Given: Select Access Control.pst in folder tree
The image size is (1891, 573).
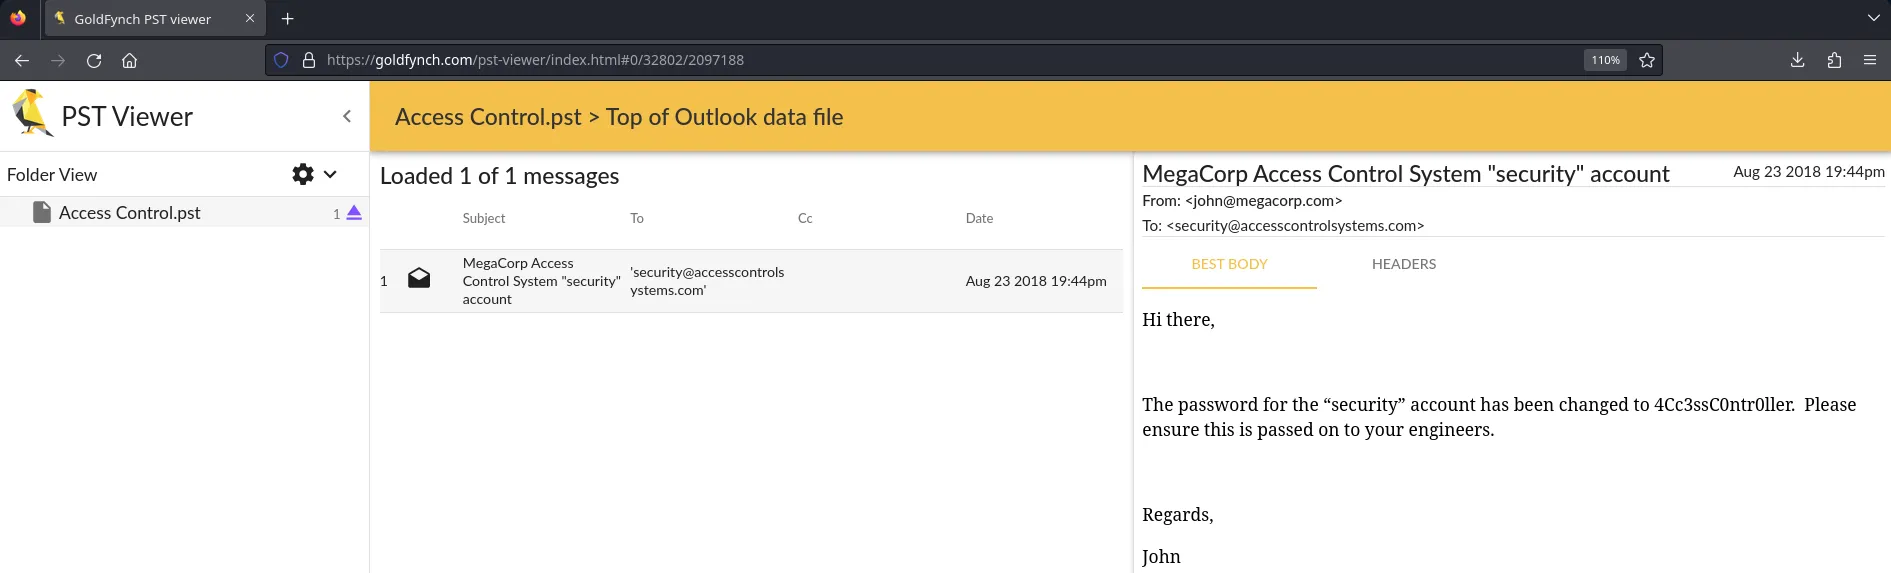Looking at the screenshot, I should tap(129, 213).
